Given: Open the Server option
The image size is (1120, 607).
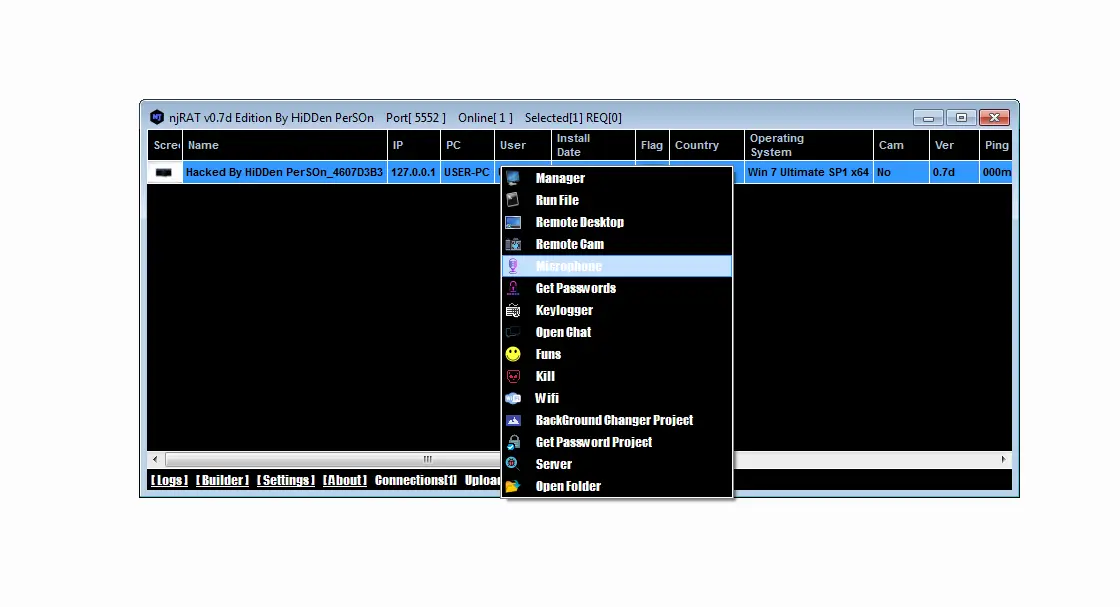Looking at the screenshot, I should (552, 464).
